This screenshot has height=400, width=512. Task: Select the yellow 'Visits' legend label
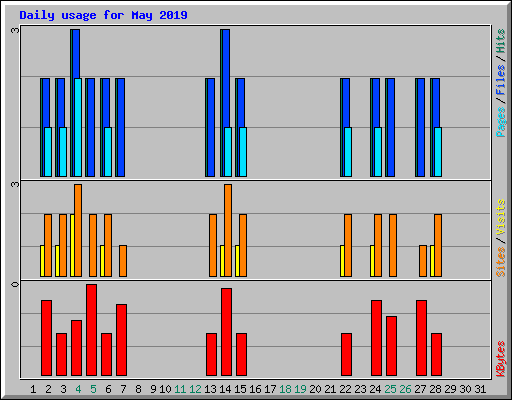500,218
